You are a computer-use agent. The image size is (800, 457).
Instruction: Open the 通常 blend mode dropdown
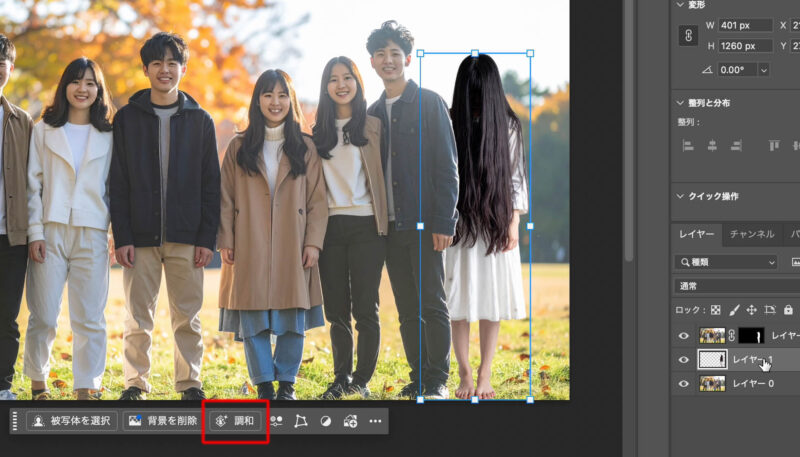click(737, 286)
